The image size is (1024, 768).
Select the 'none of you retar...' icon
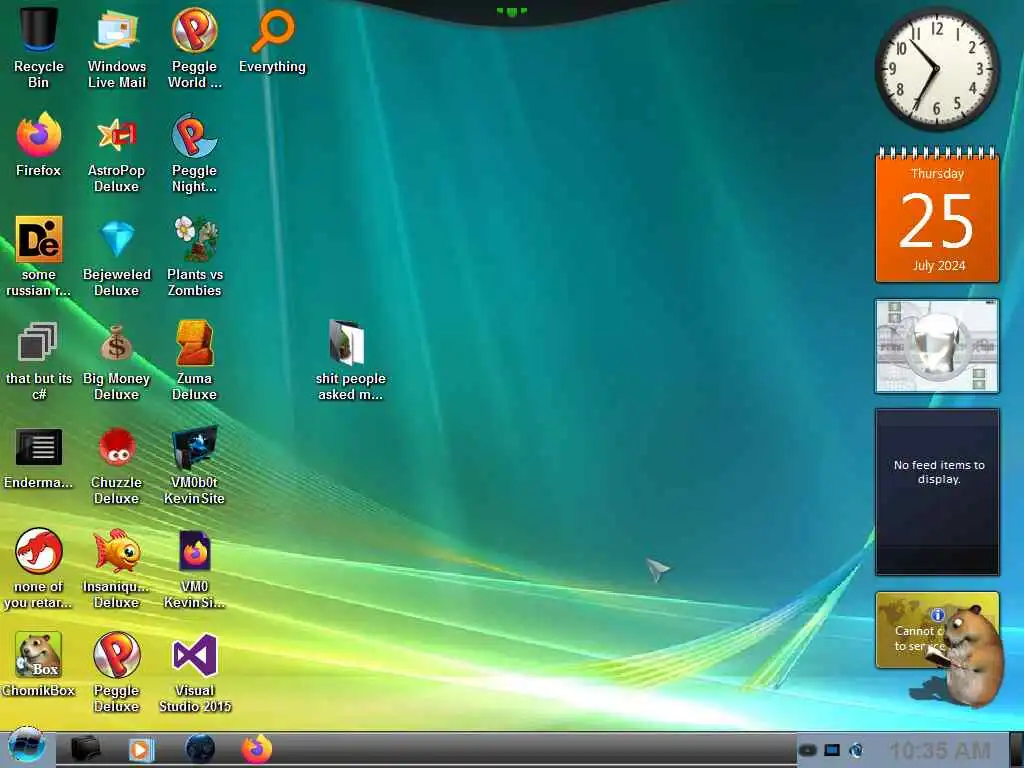tap(39, 569)
